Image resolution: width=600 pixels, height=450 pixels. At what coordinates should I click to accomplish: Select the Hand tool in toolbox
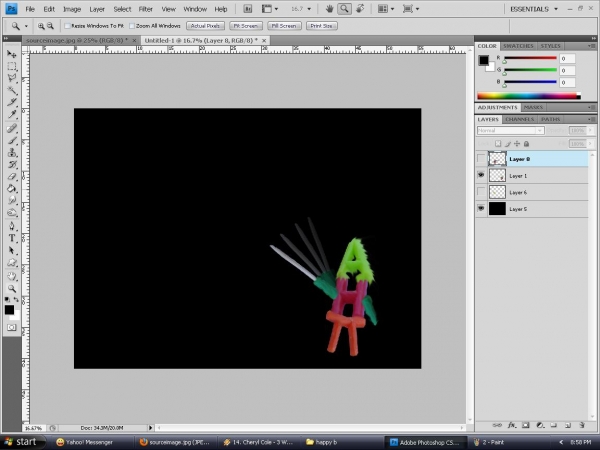click(12, 276)
